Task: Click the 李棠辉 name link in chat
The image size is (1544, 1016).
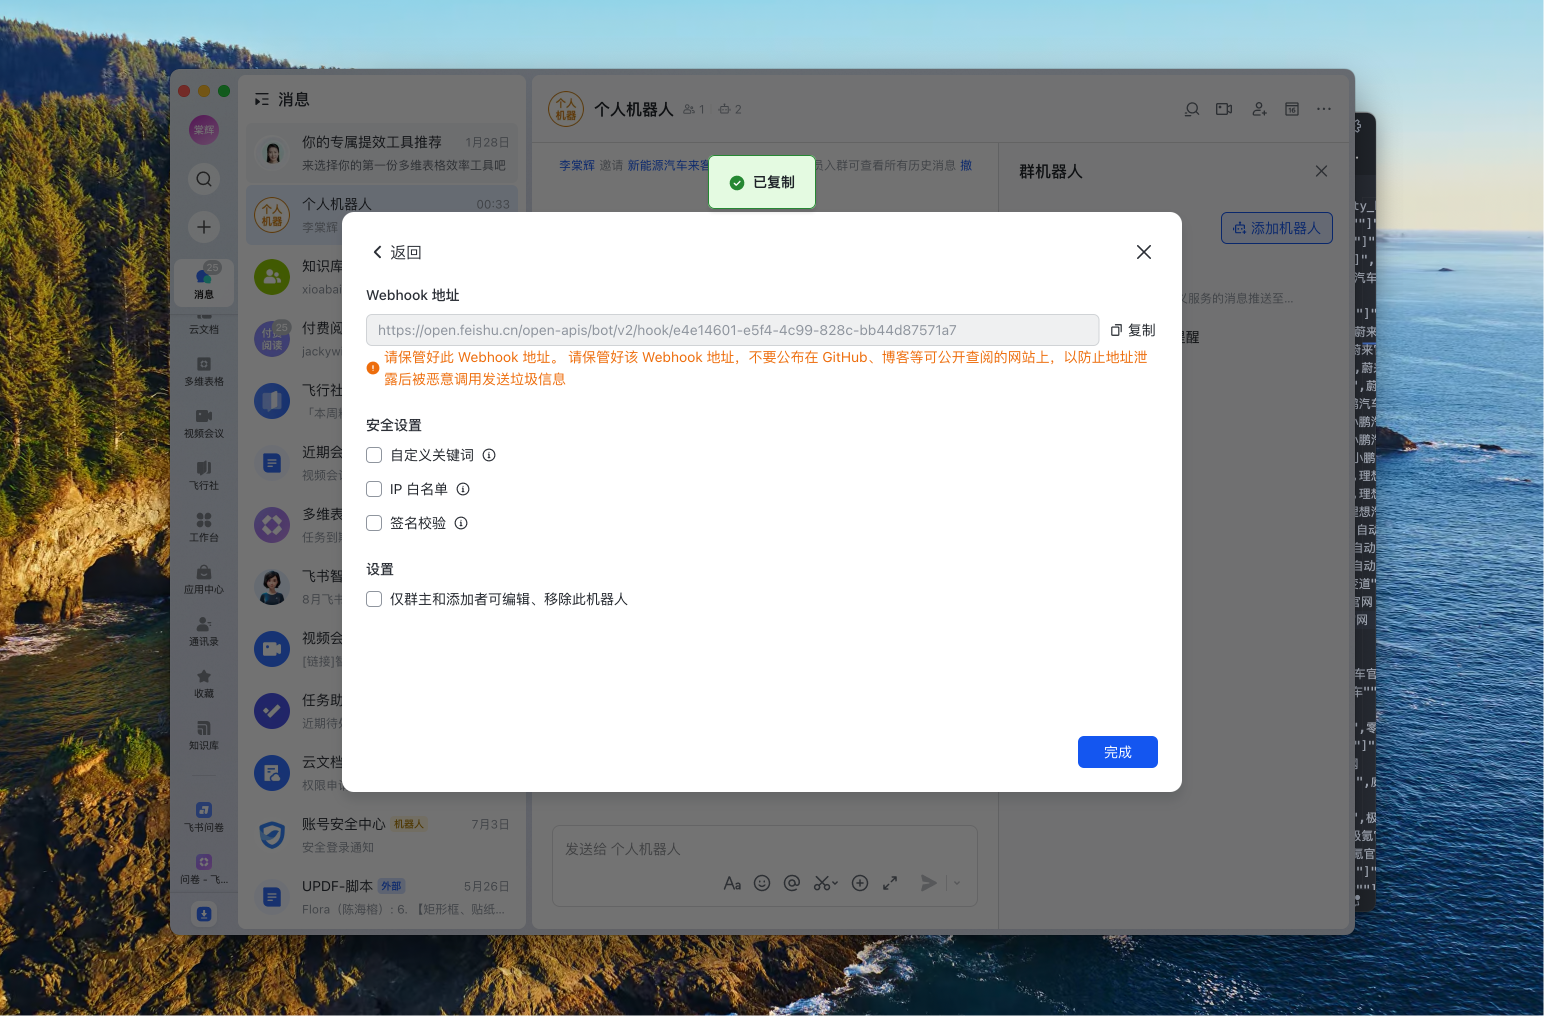Action: (x=577, y=166)
